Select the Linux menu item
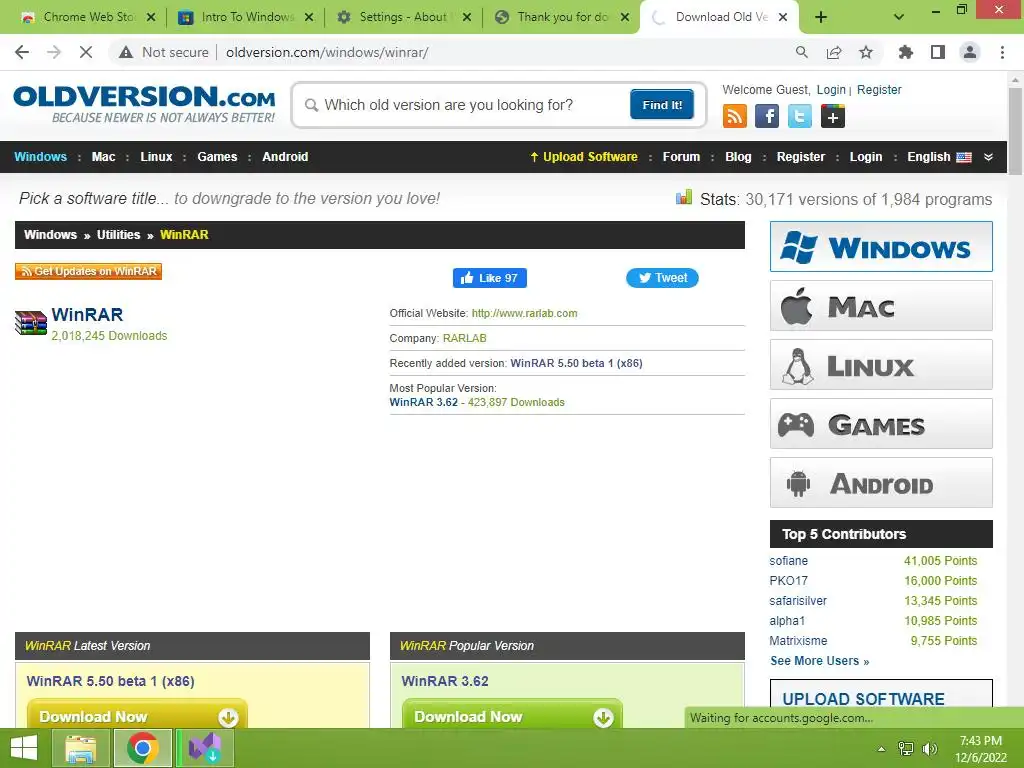Image resolution: width=1024 pixels, height=768 pixels. (x=156, y=157)
